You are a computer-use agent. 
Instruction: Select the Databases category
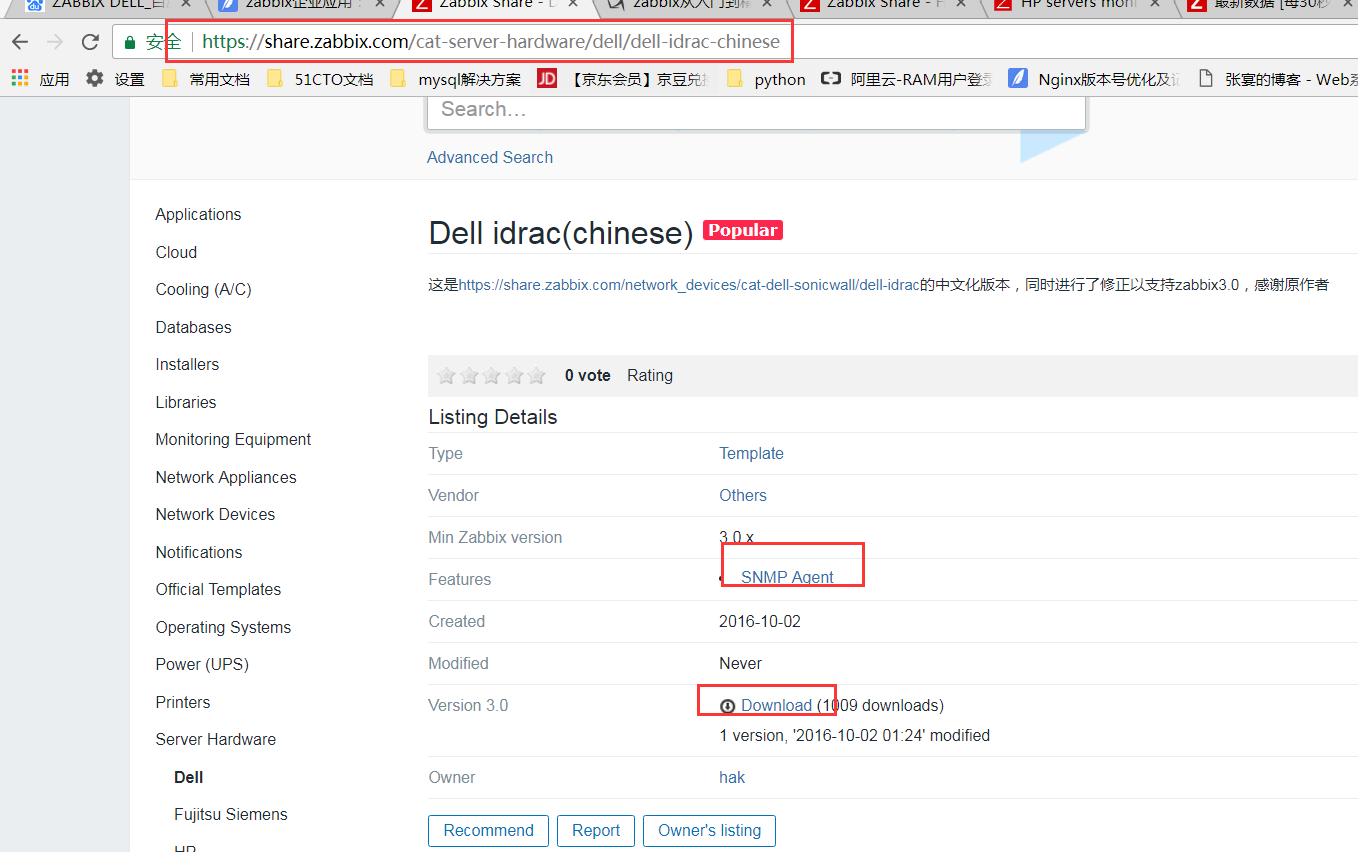(x=193, y=327)
